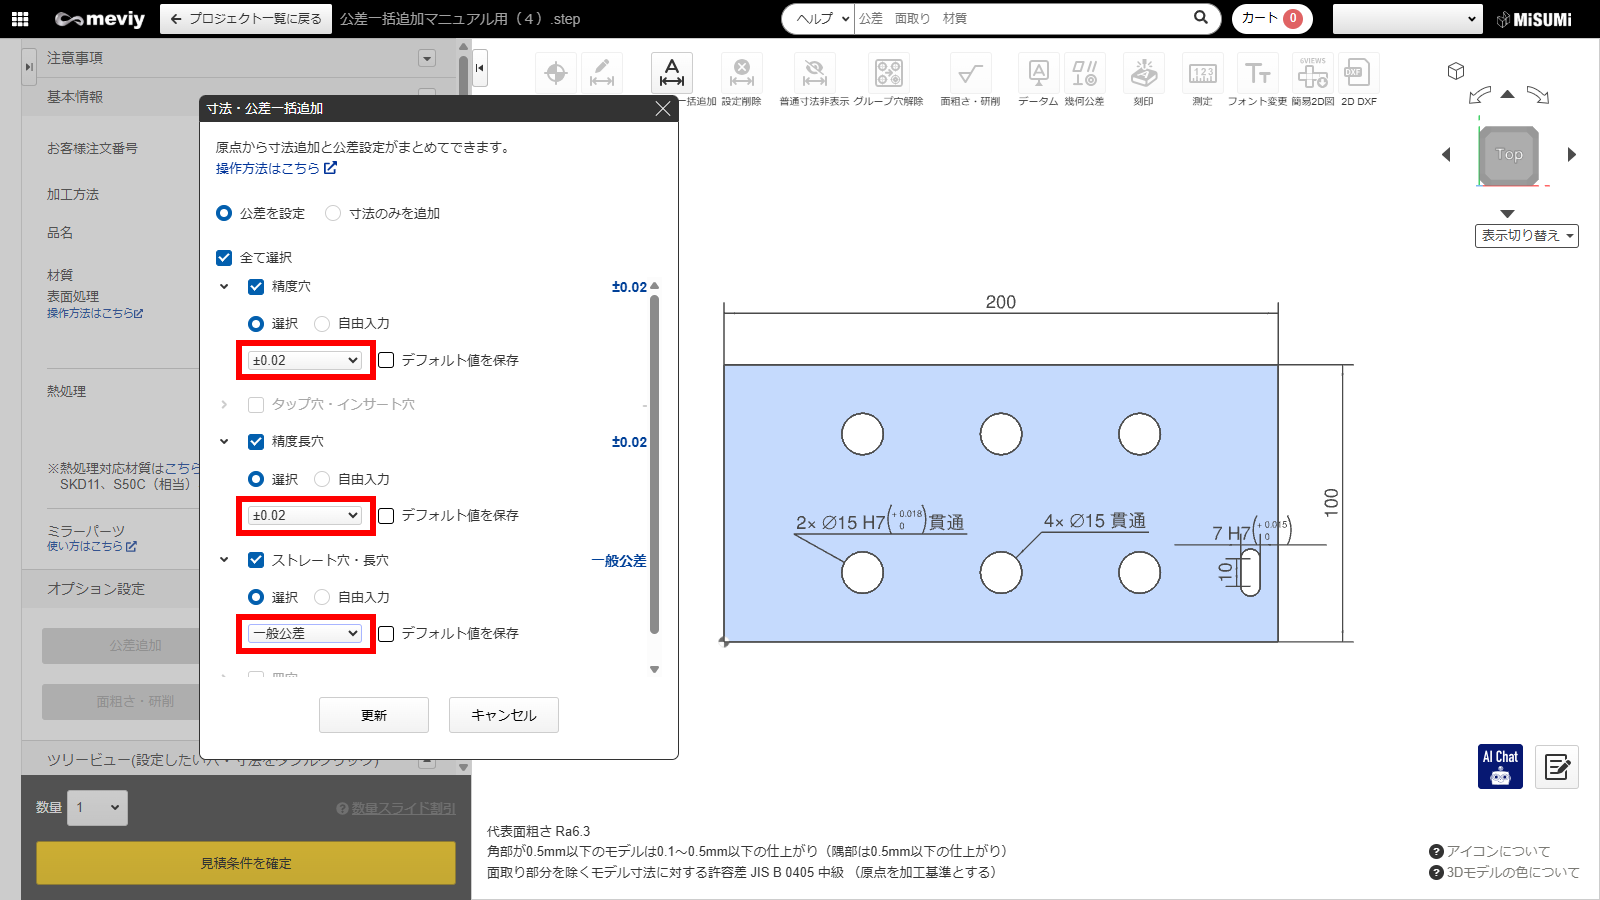Open the 操作方法はこちら link in dialog

coord(275,168)
